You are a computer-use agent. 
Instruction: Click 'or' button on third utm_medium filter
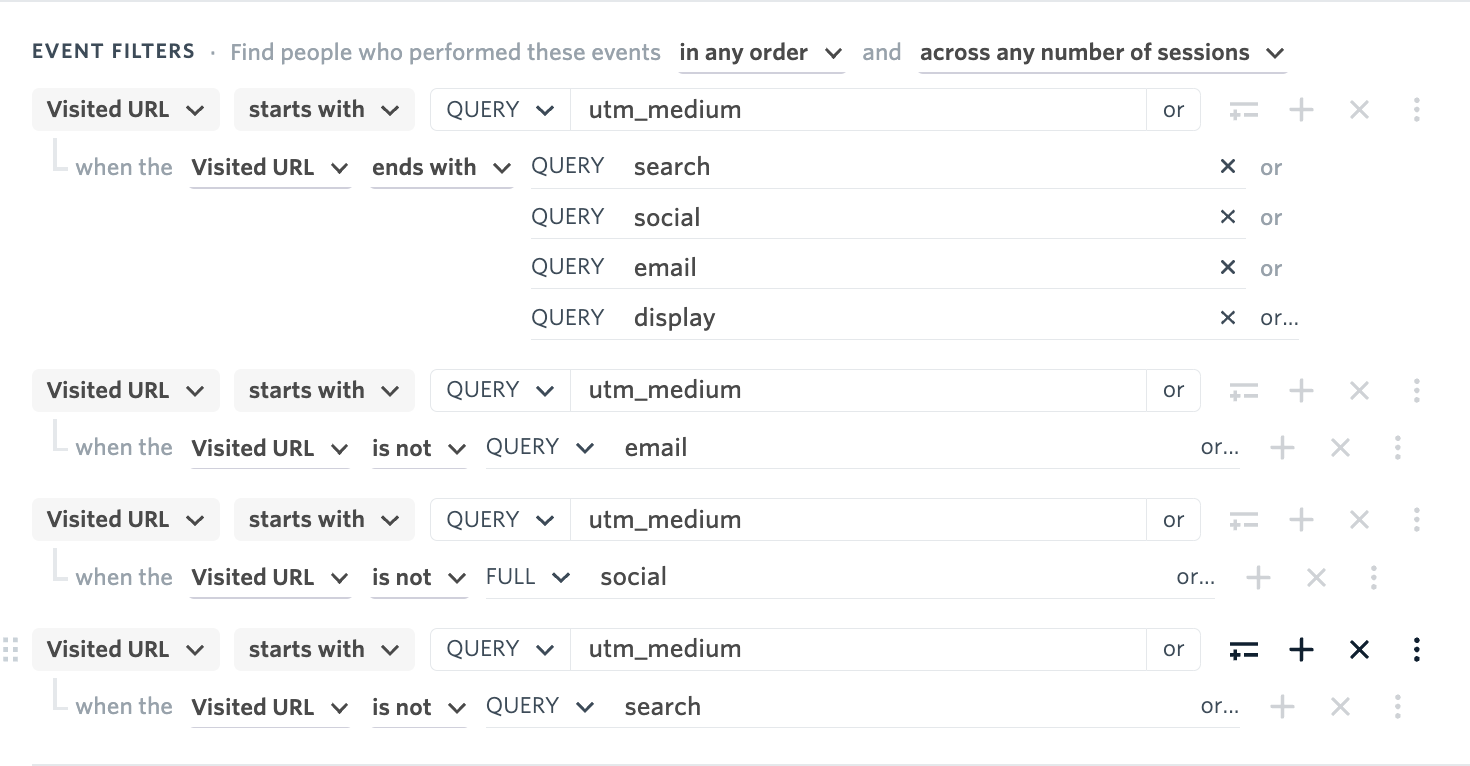click(1173, 520)
